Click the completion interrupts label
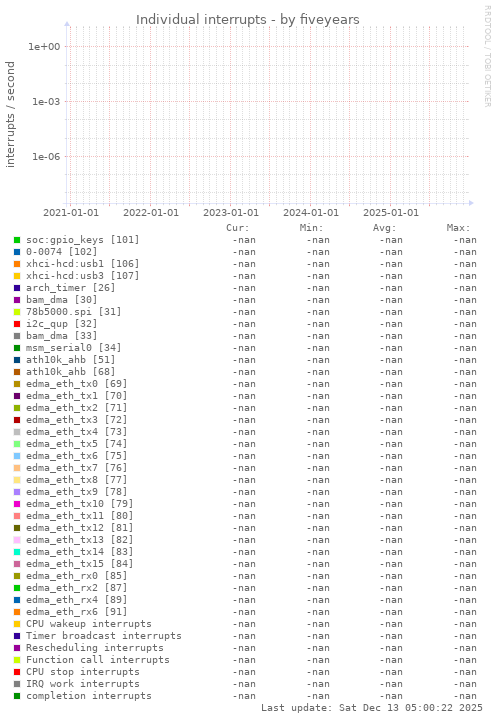 click(89, 696)
